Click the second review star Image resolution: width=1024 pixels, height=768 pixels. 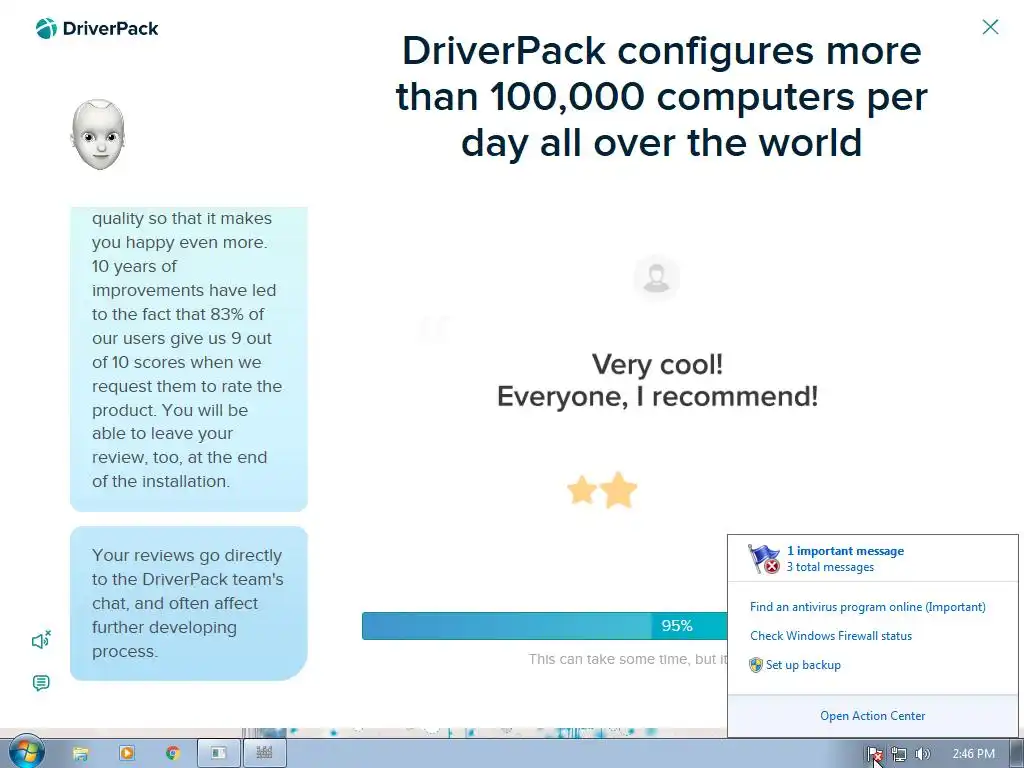pyautogui.click(x=618, y=490)
